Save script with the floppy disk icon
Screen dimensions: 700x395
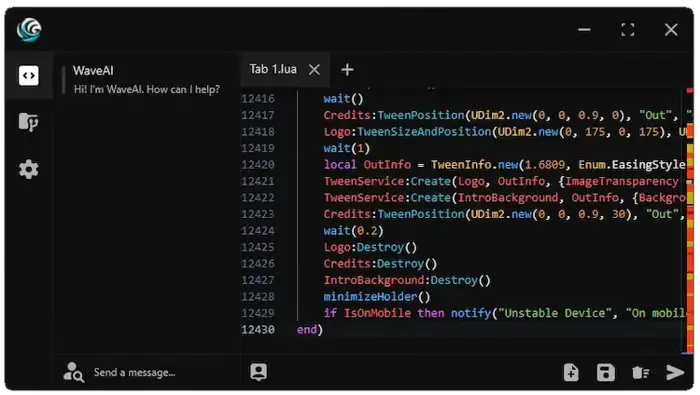(x=605, y=372)
